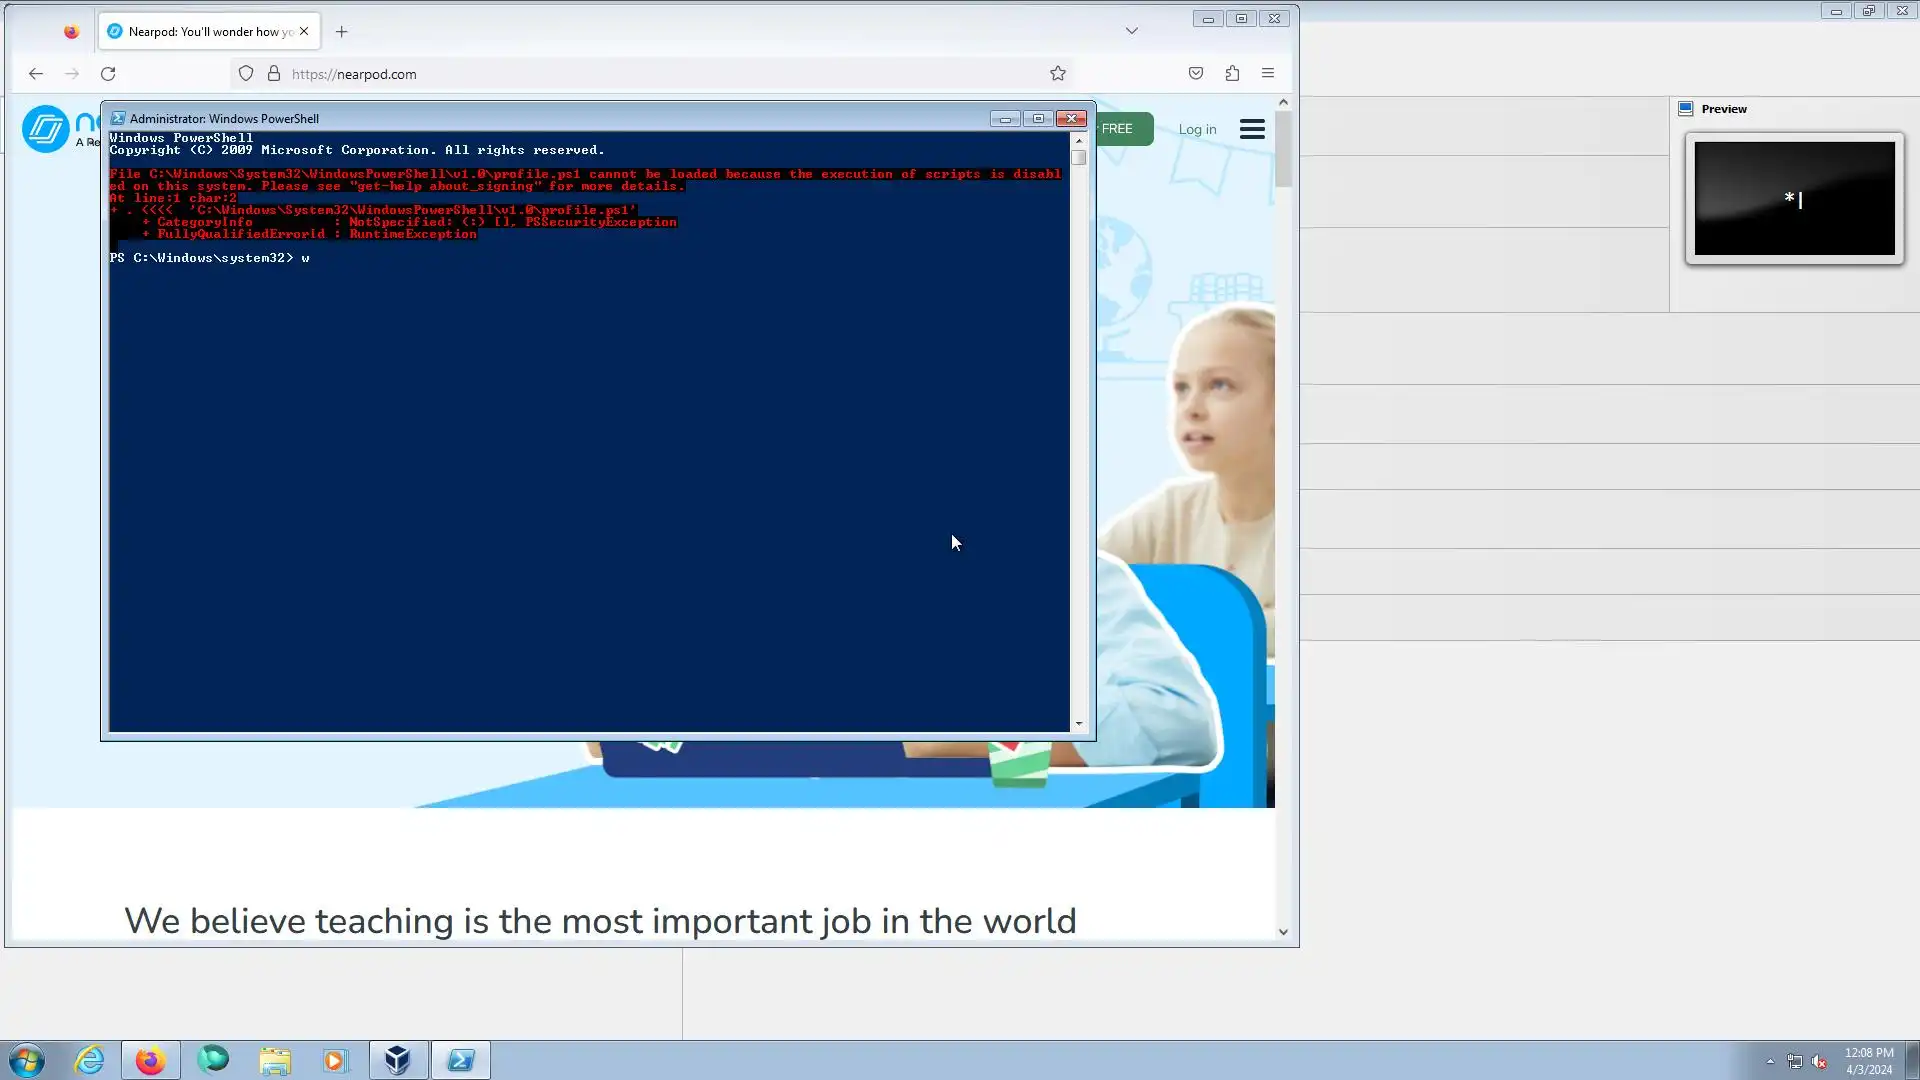Click the site security padlock icon
The image size is (1920, 1080).
(x=274, y=74)
